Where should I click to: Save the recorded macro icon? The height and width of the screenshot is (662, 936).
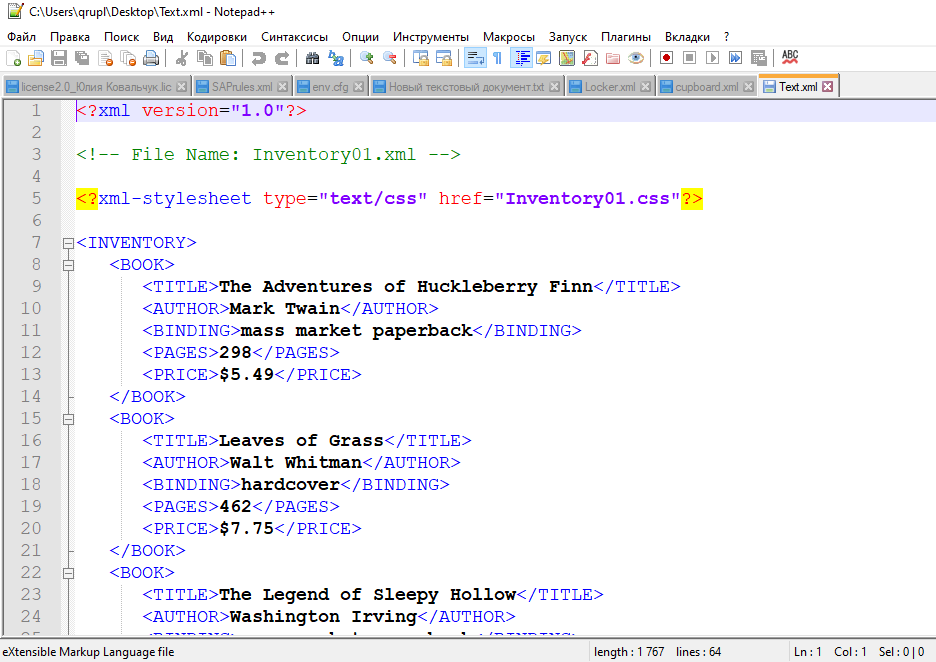click(759, 58)
